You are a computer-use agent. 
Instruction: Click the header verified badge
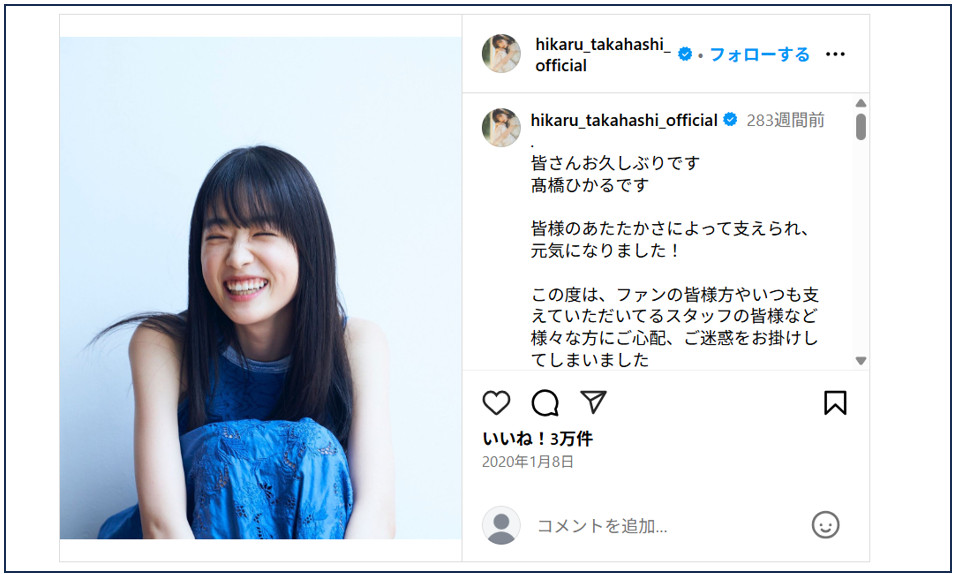click(x=685, y=54)
